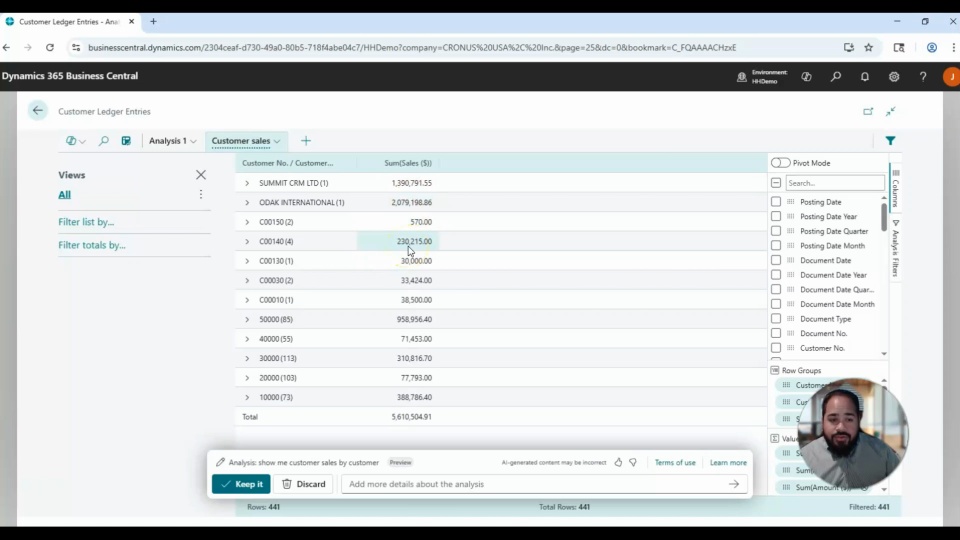The image size is (960, 540).
Task: Check the Customer No. column
Action: click(x=776, y=348)
